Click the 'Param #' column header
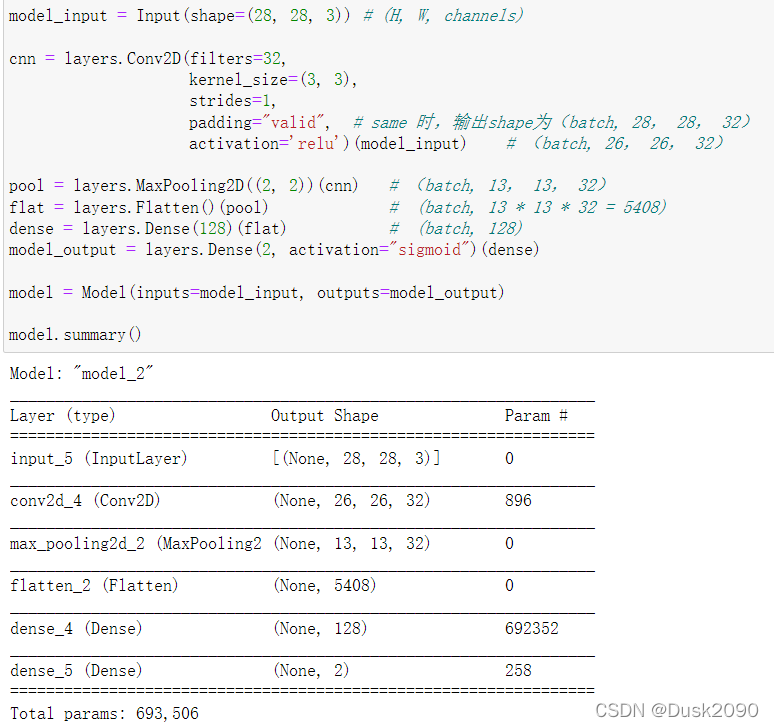 tap(536, 416)
